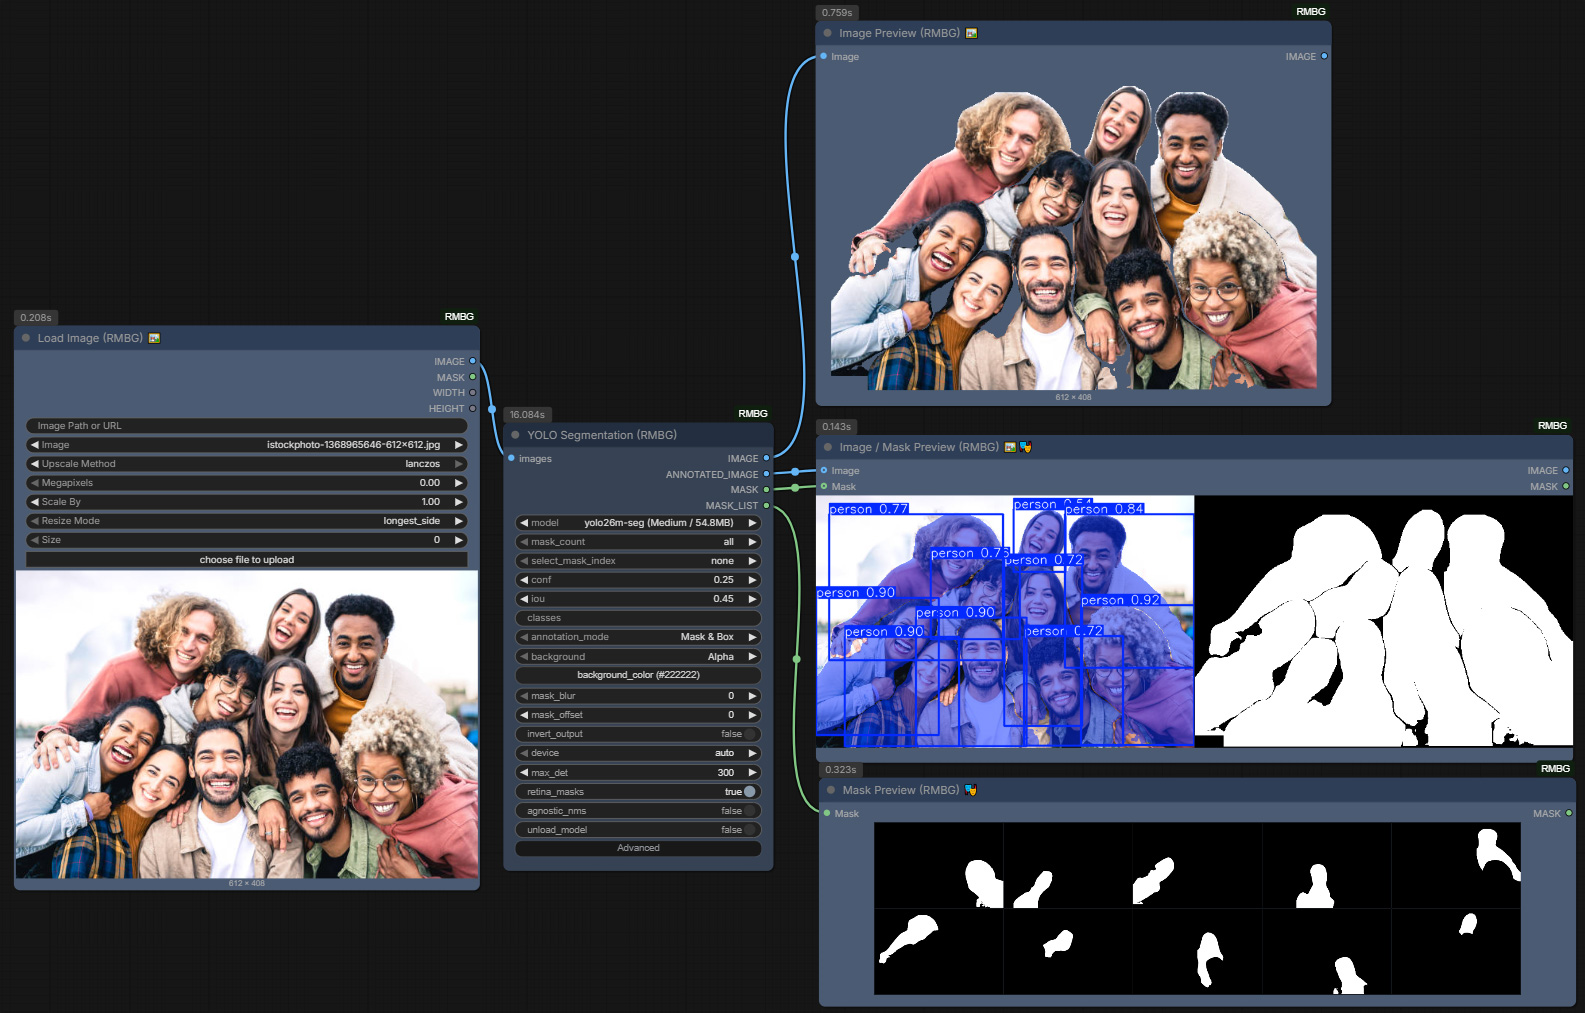This screenshot has height=1013, width=1585.
Task: Increase iou value with right arrow
Action: coord(752,599)
